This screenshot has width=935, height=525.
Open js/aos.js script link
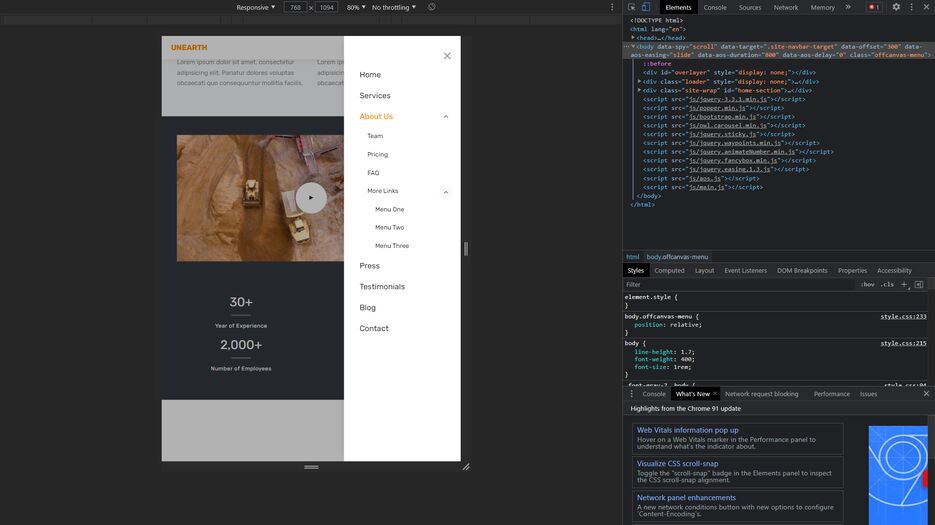pos(705,178)
